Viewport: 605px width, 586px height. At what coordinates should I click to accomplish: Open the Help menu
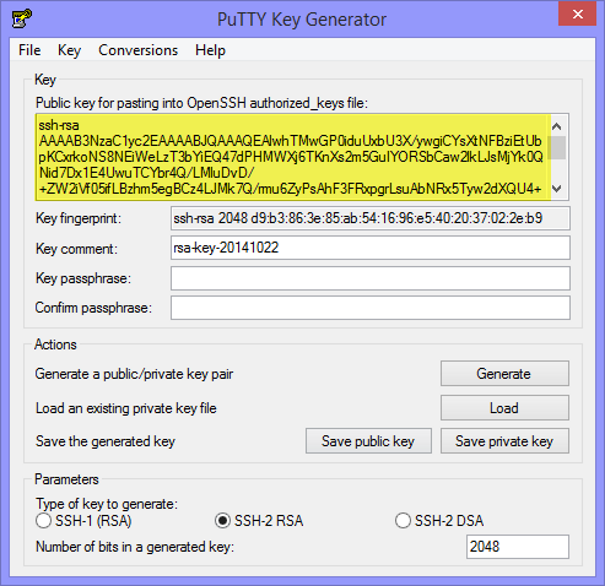point(210,51)
